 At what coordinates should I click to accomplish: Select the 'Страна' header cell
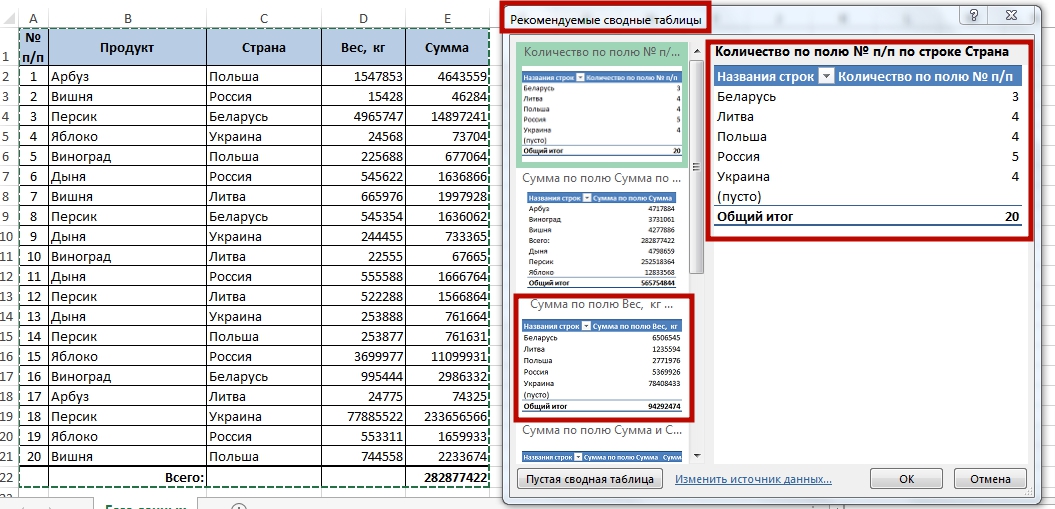click(264, 47)
